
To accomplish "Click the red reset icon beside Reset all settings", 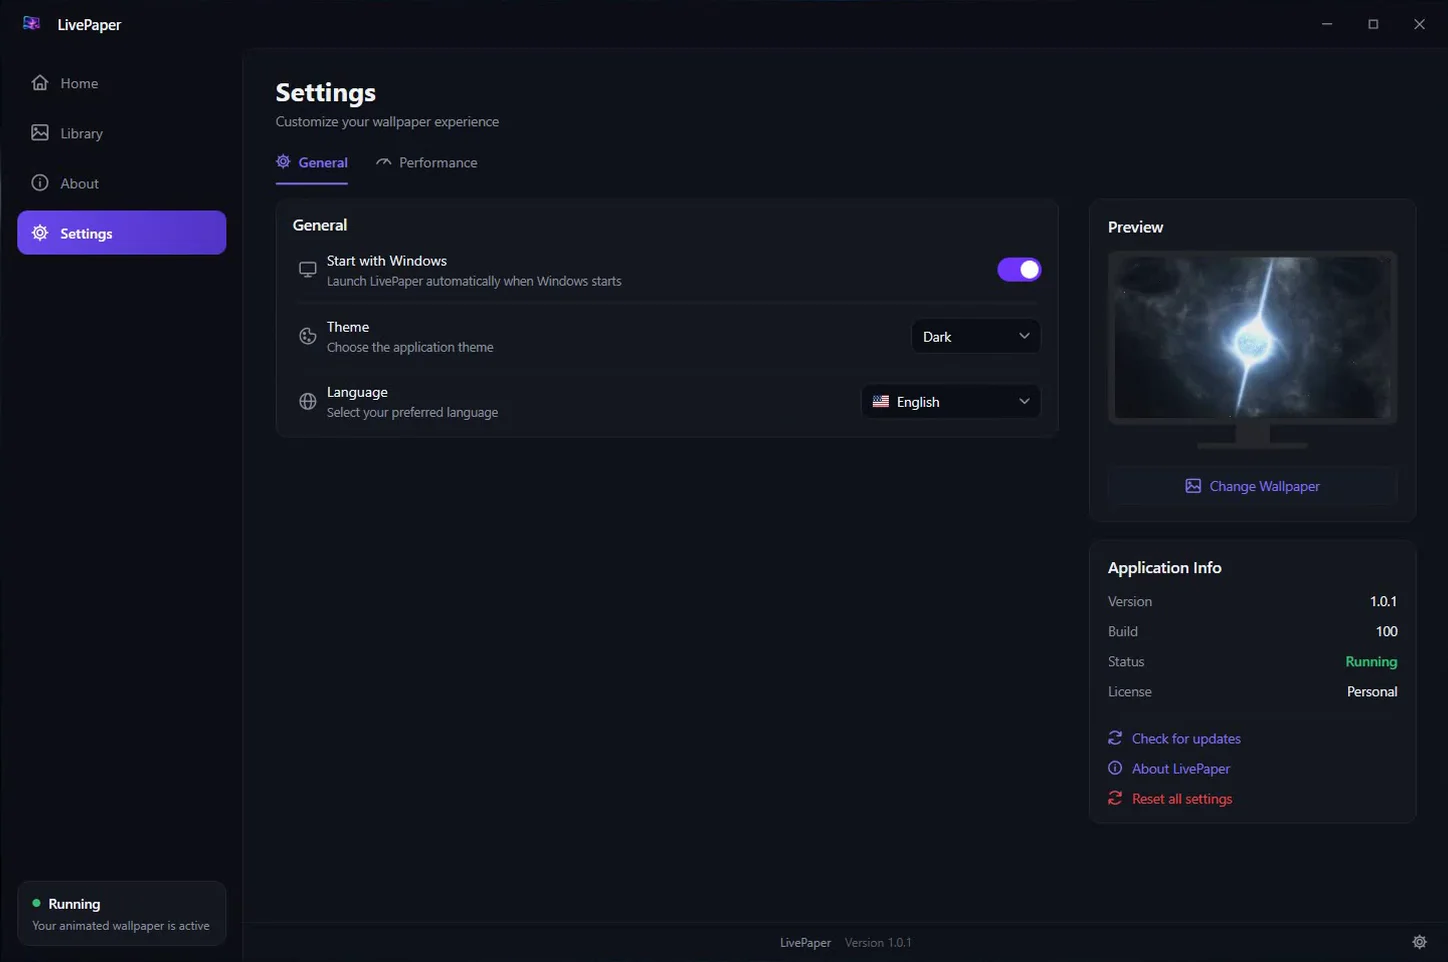I will (x=1115, y=798).
